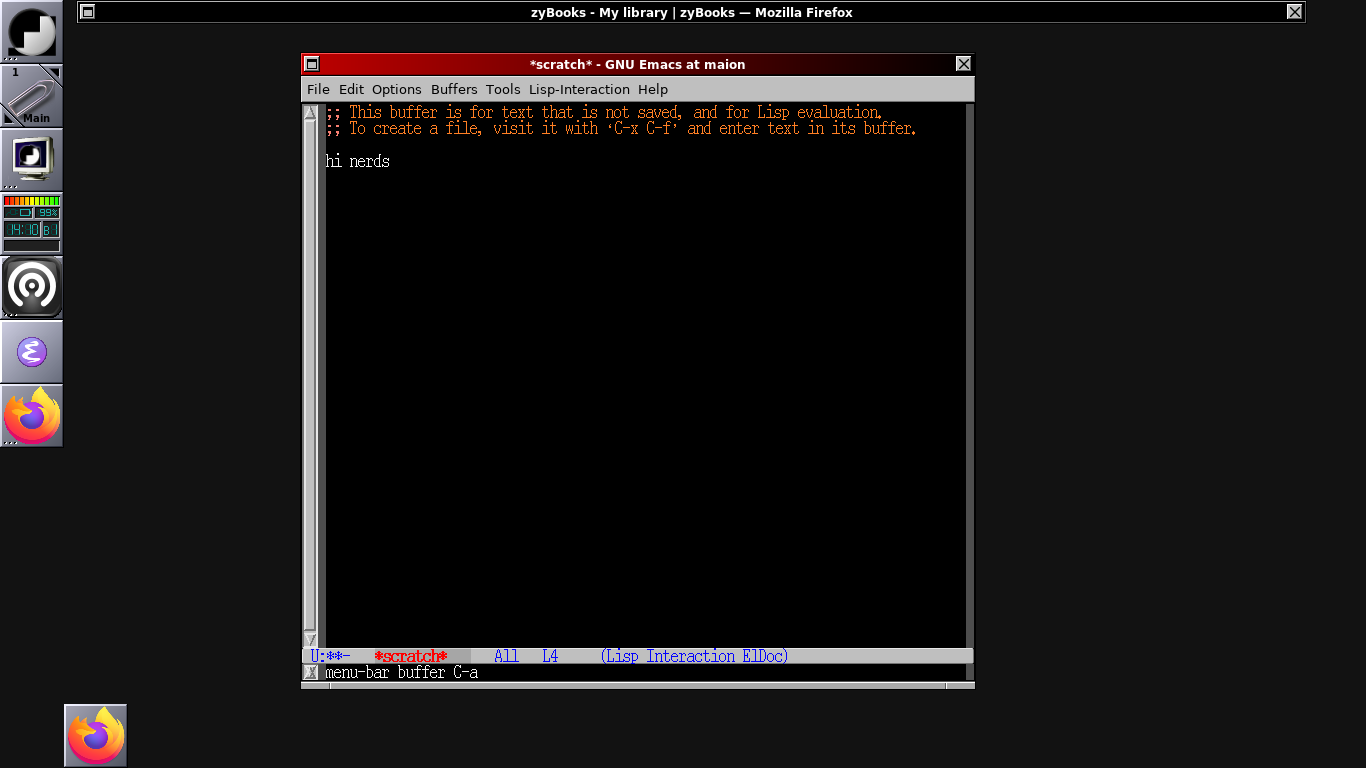The image size is (1366, 768).
Task: Click the Firefox window's titlebar miniaturize button
Action: coord(87,12)
